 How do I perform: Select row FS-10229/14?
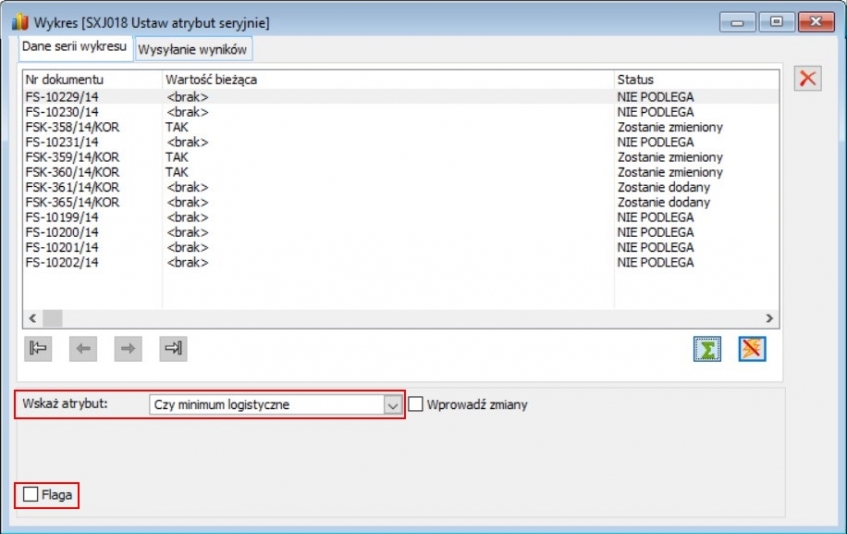coord(401,97)
